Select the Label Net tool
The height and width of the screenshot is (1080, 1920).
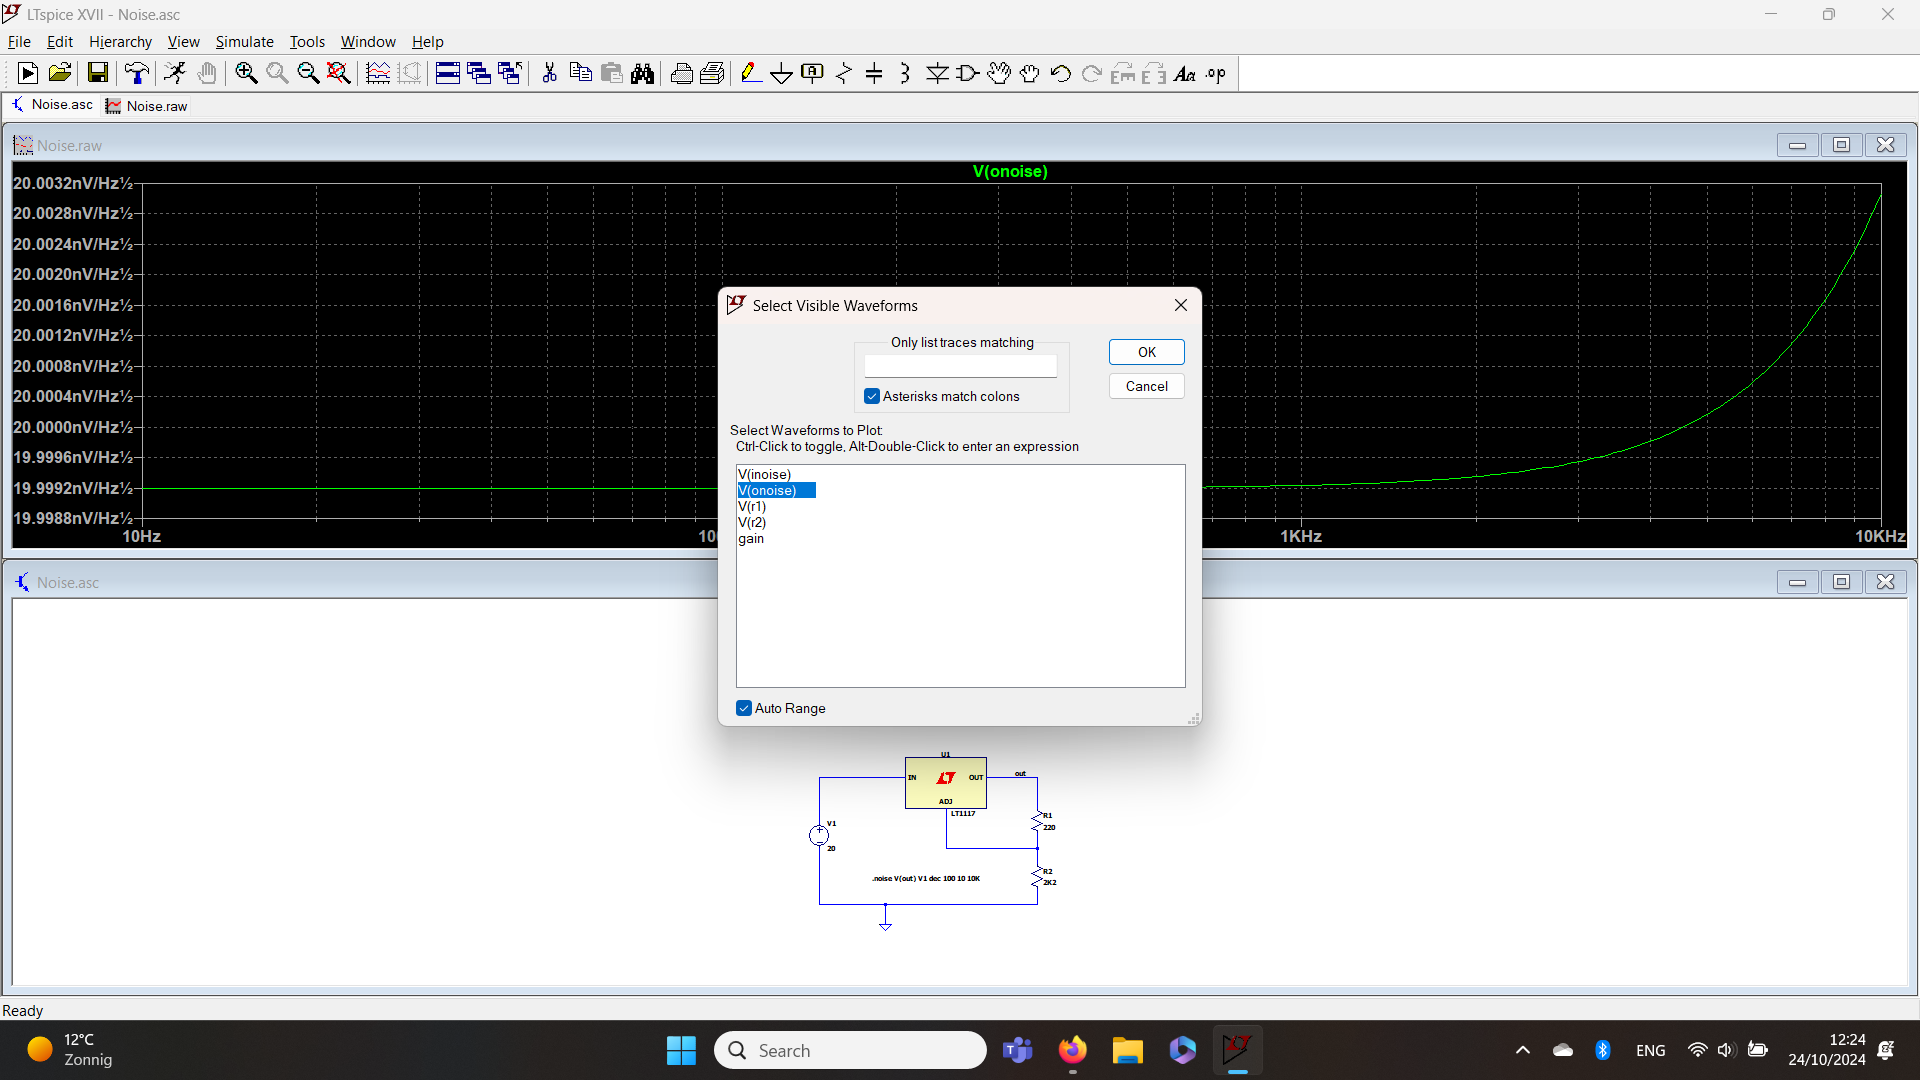[813, 73]
